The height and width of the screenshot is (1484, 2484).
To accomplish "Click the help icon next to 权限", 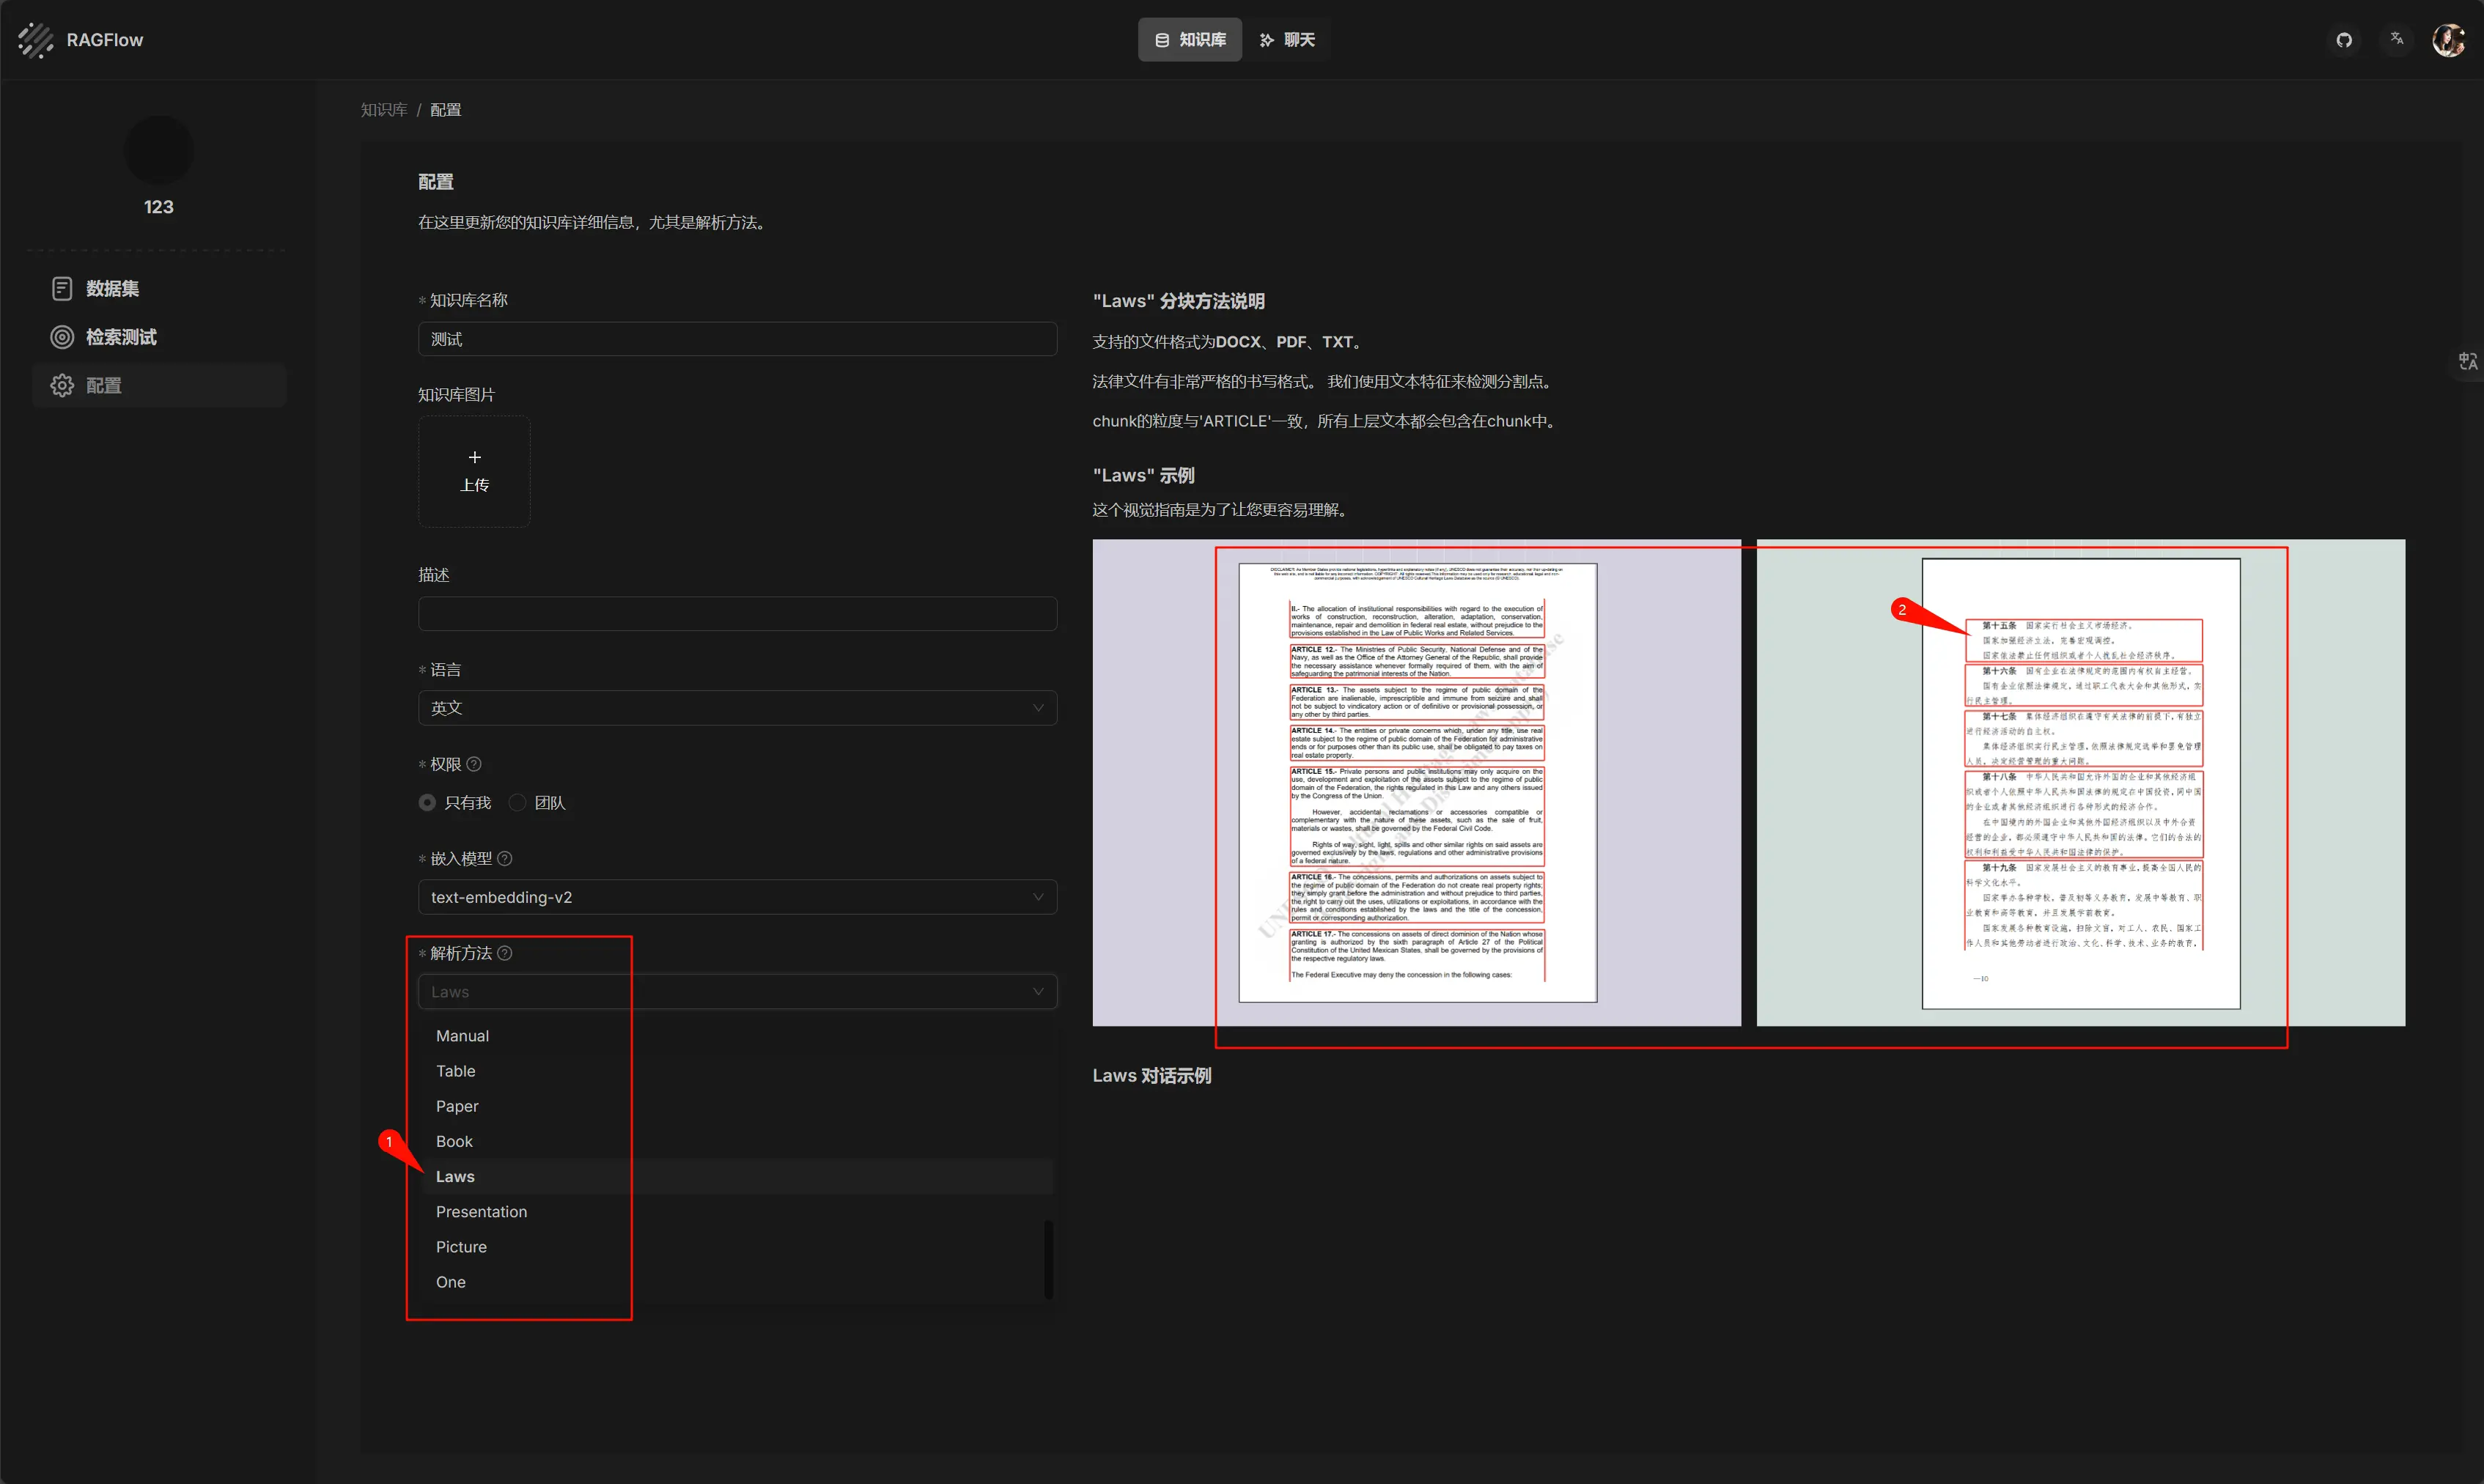I will click(x=474, y=764).
